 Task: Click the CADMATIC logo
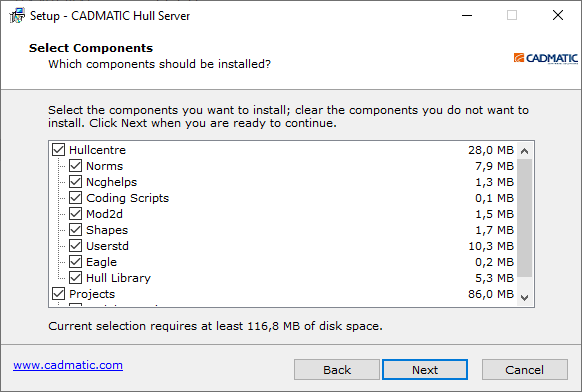click(x=546, y=58)
